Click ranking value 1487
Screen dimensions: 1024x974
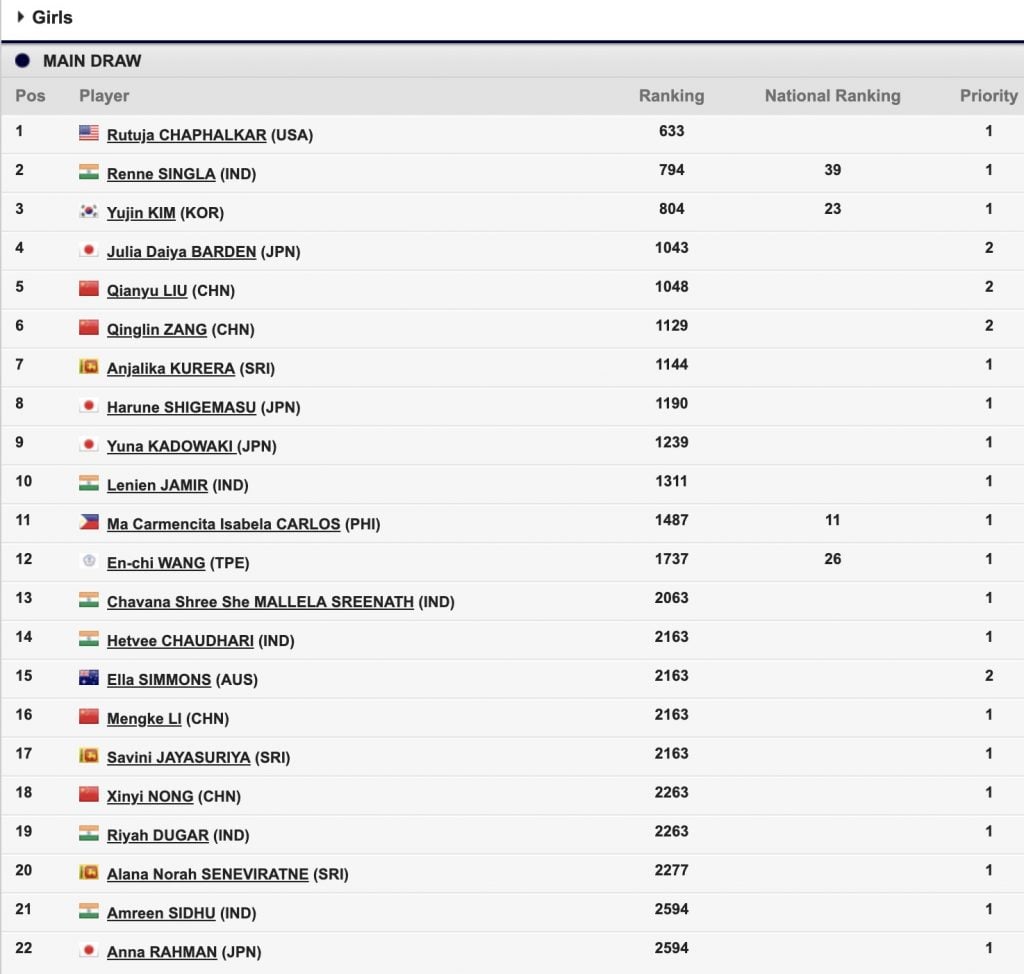[671, 520]
